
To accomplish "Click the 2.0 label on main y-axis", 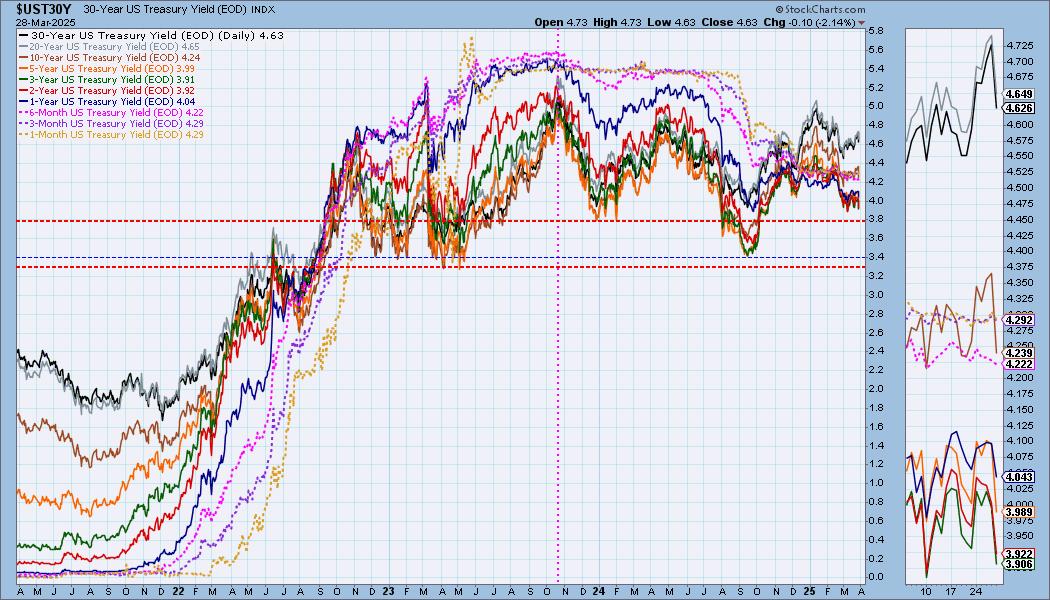I will pos(875,388).
